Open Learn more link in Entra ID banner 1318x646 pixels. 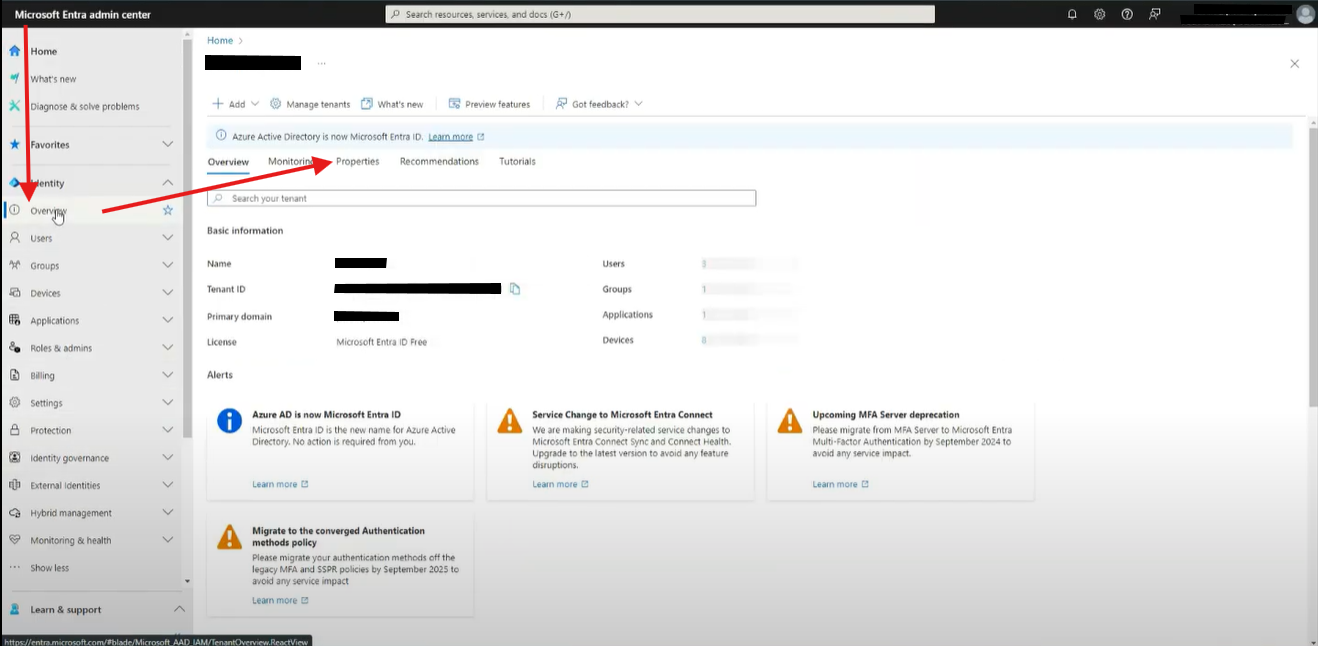click(x=456, y=137)
